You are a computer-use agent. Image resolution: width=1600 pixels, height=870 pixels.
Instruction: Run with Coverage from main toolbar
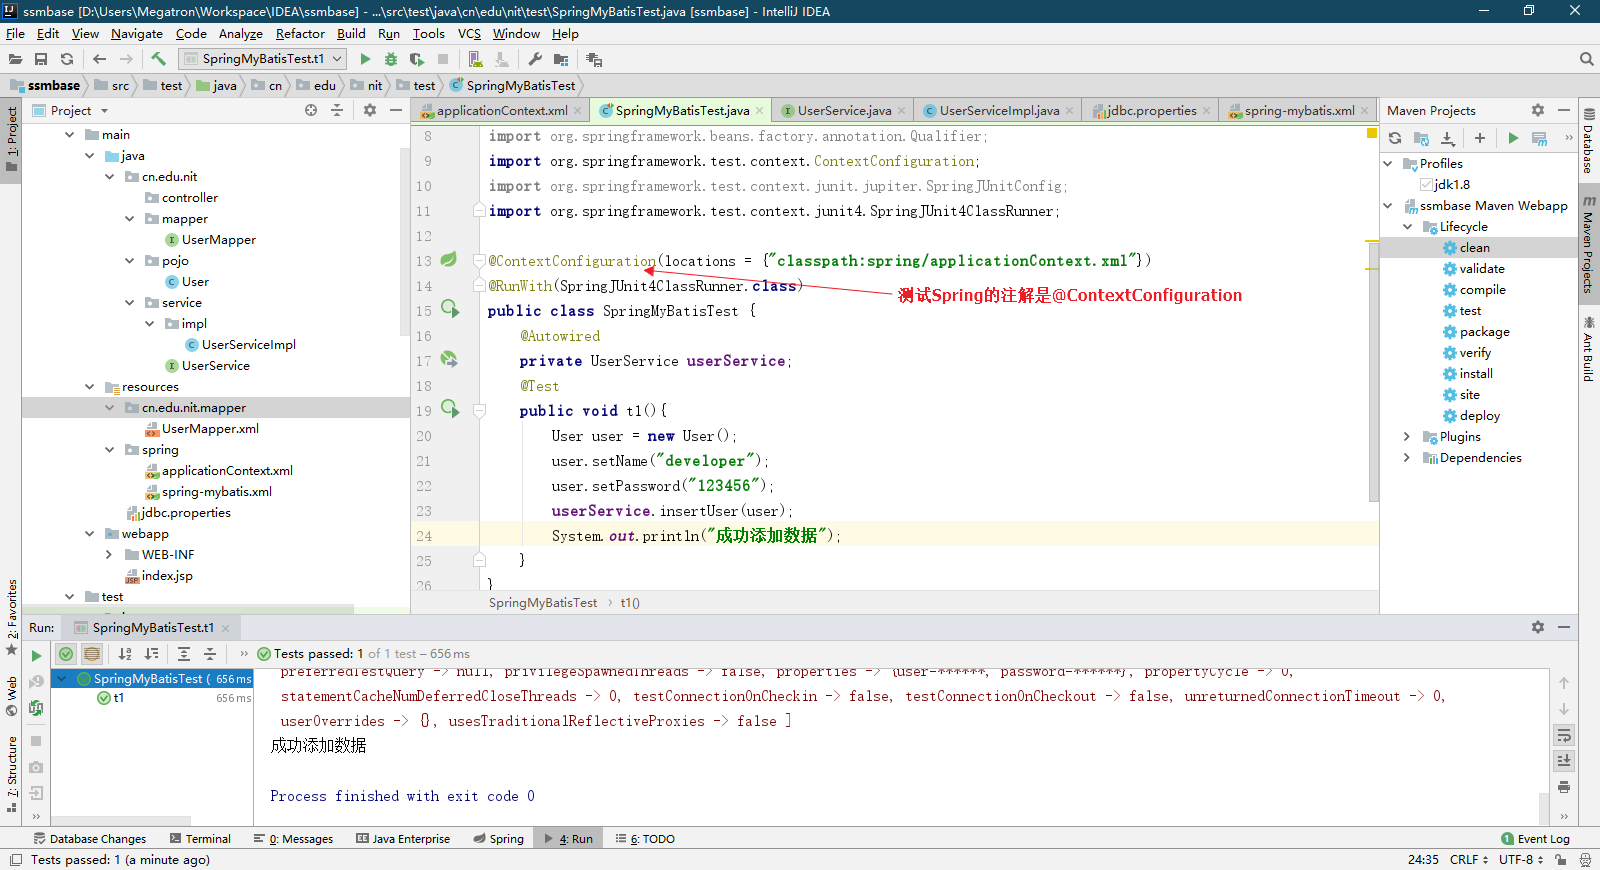[417, 59]
